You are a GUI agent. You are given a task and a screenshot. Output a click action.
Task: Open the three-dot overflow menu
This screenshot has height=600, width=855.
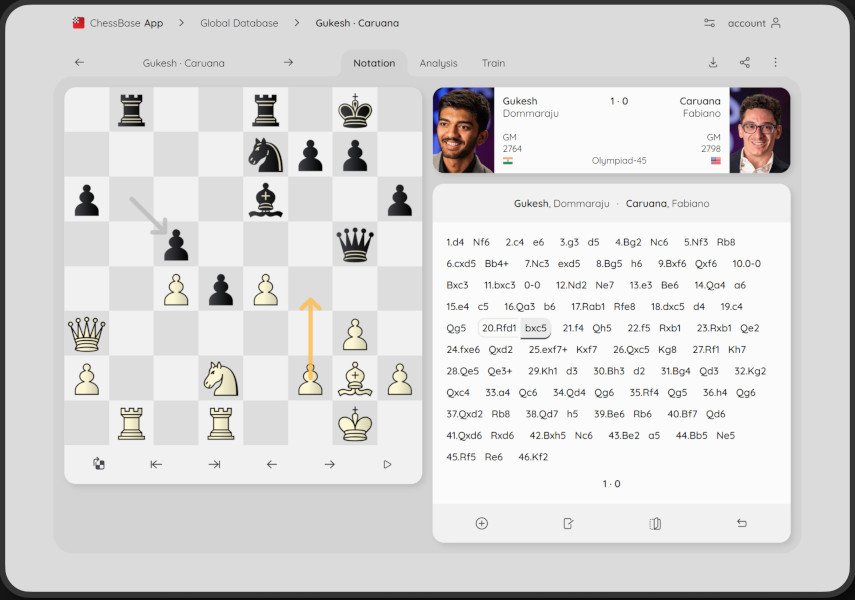pos(775,63)
